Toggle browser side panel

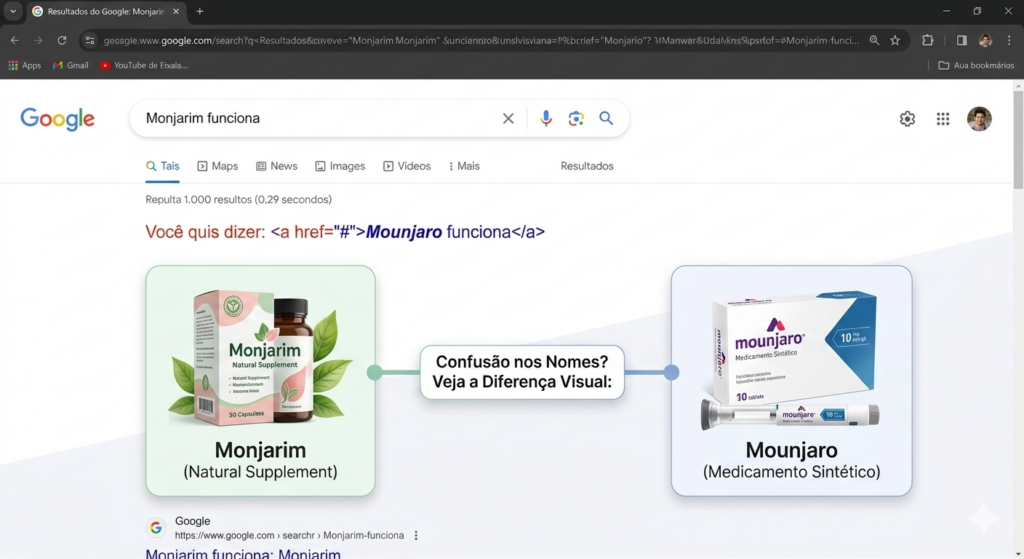tap(961, 40)
